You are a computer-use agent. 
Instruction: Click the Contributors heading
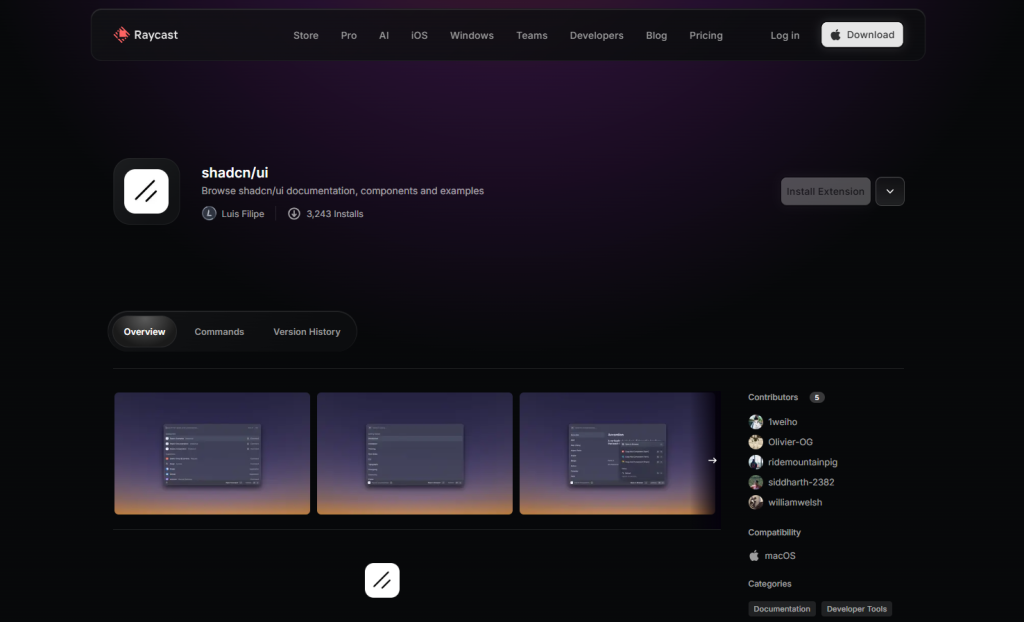click(x=773, y=397)
